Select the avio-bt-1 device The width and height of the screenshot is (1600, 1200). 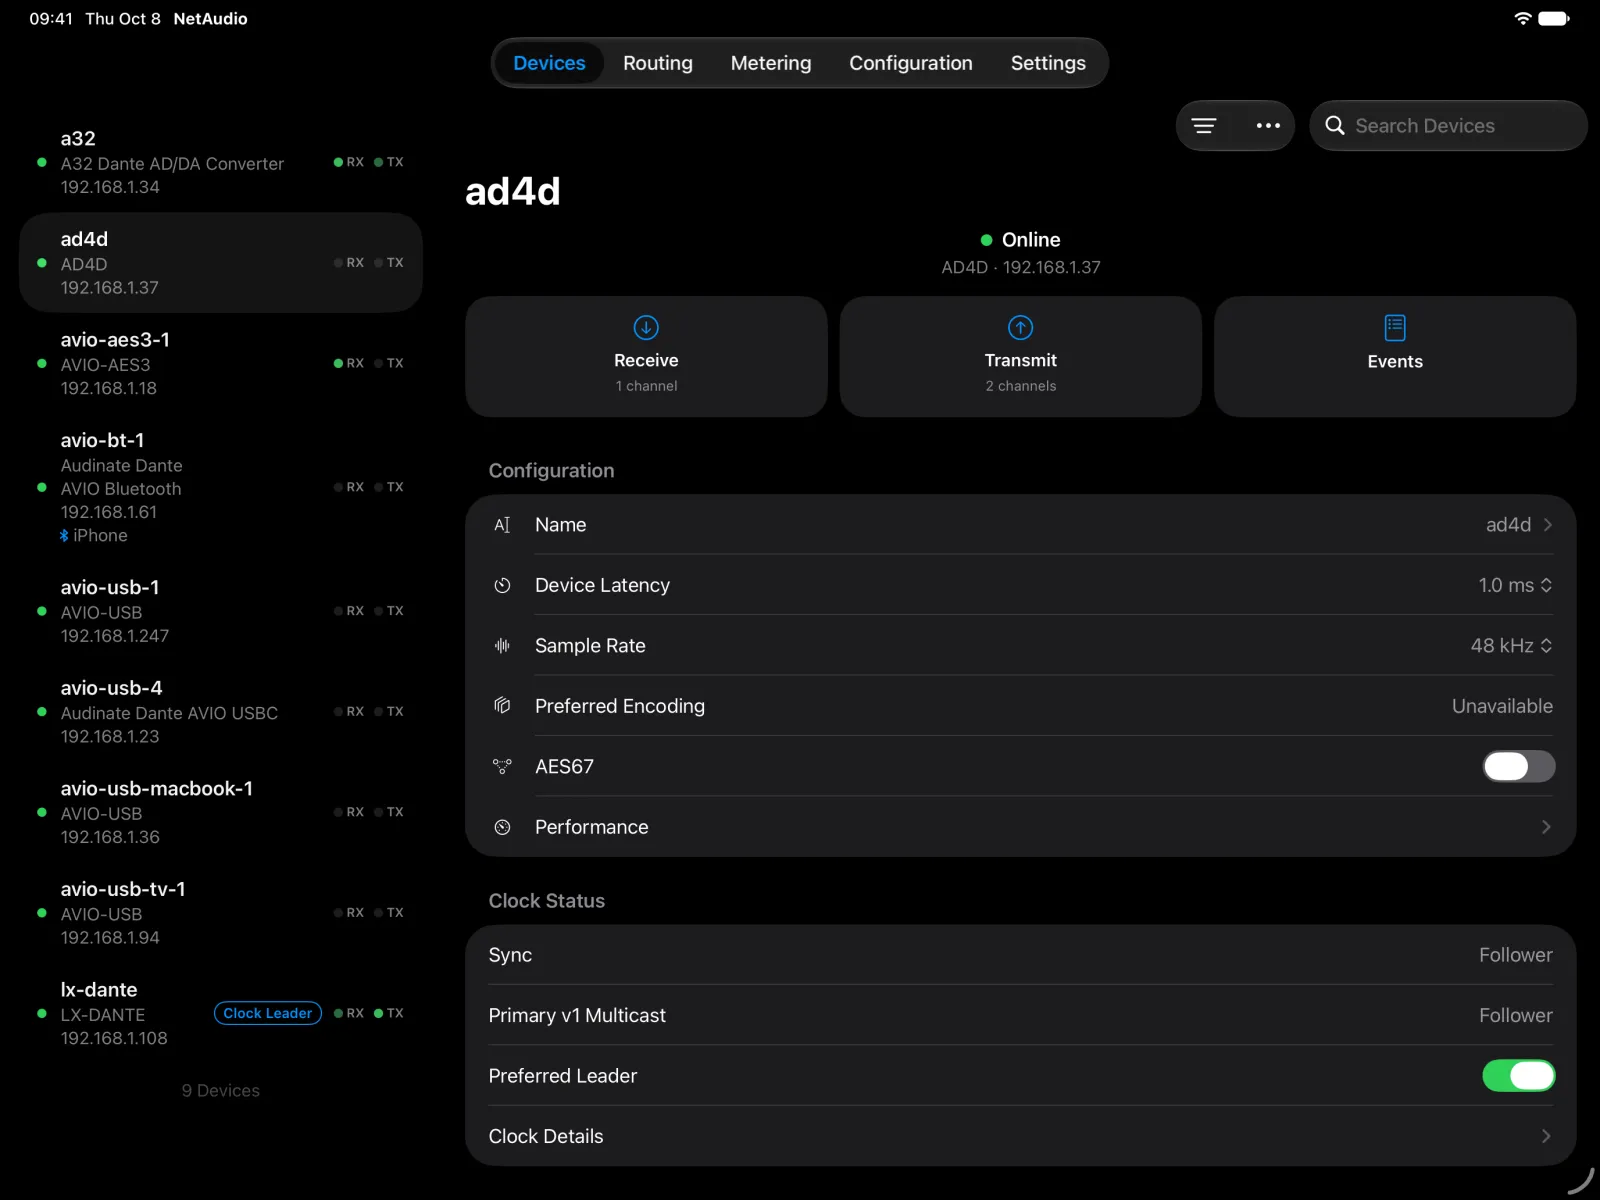pos(221,487)
